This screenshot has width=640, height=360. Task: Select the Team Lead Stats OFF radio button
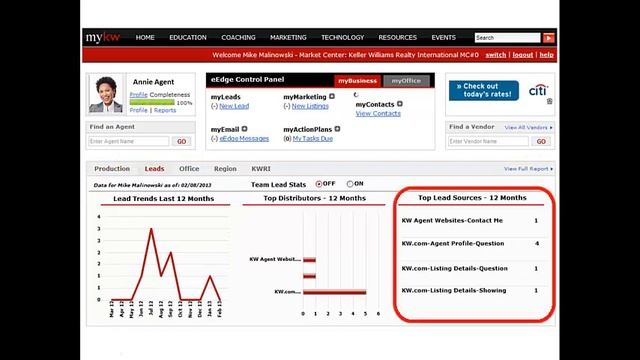click(x=319, y=184)
